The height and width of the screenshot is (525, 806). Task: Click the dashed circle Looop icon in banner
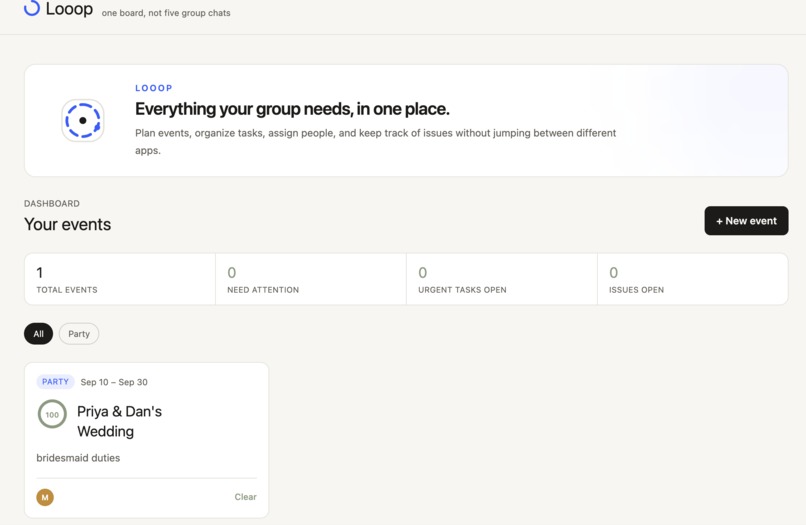83,120
